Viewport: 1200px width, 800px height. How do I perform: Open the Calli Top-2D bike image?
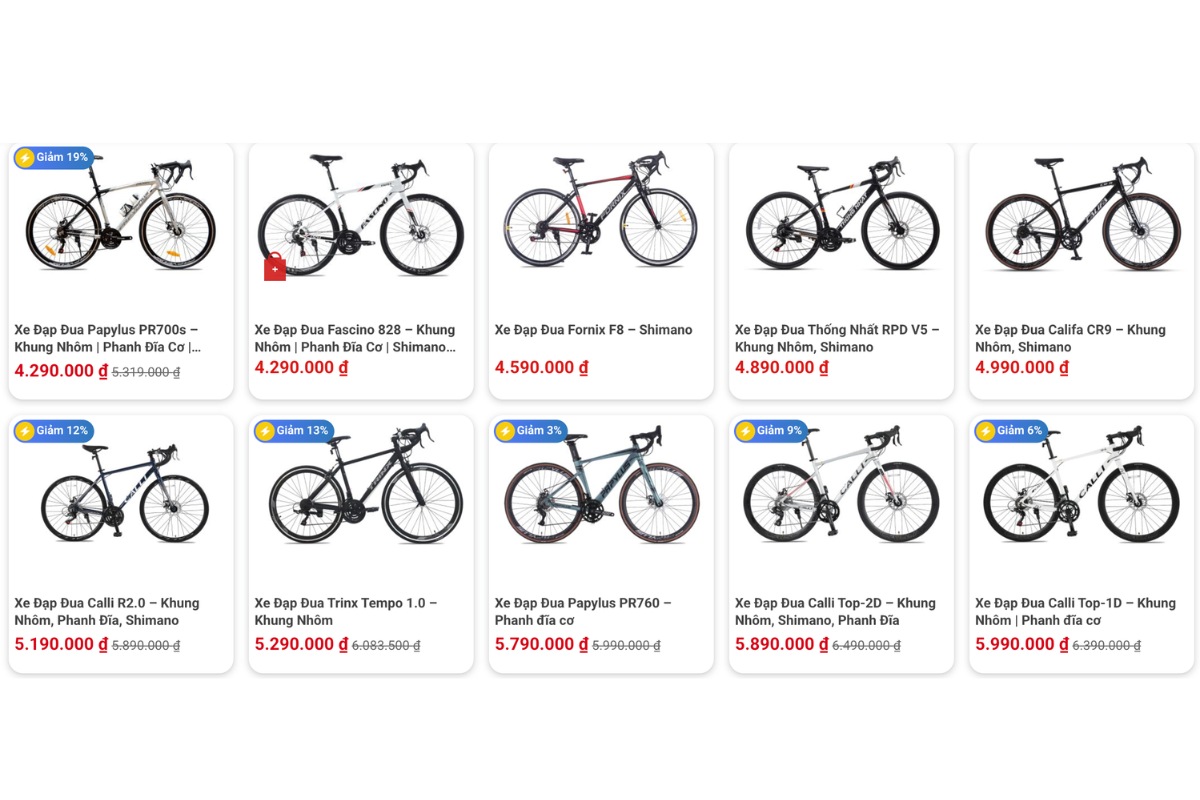click(841, 488)
